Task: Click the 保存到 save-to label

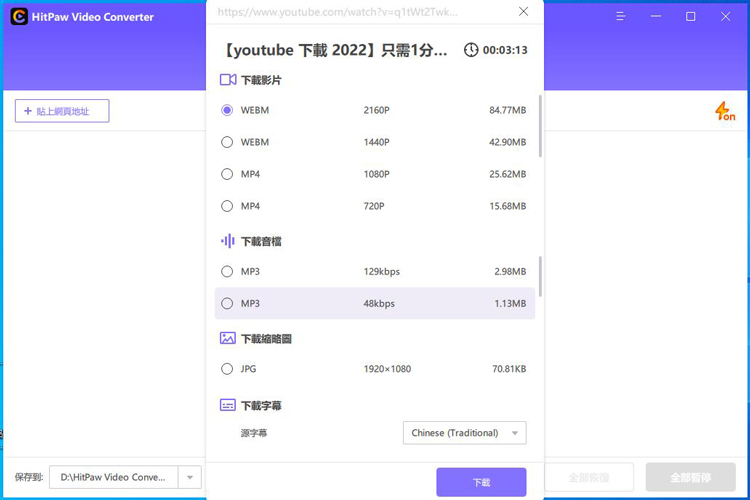Action: [29, 477]
